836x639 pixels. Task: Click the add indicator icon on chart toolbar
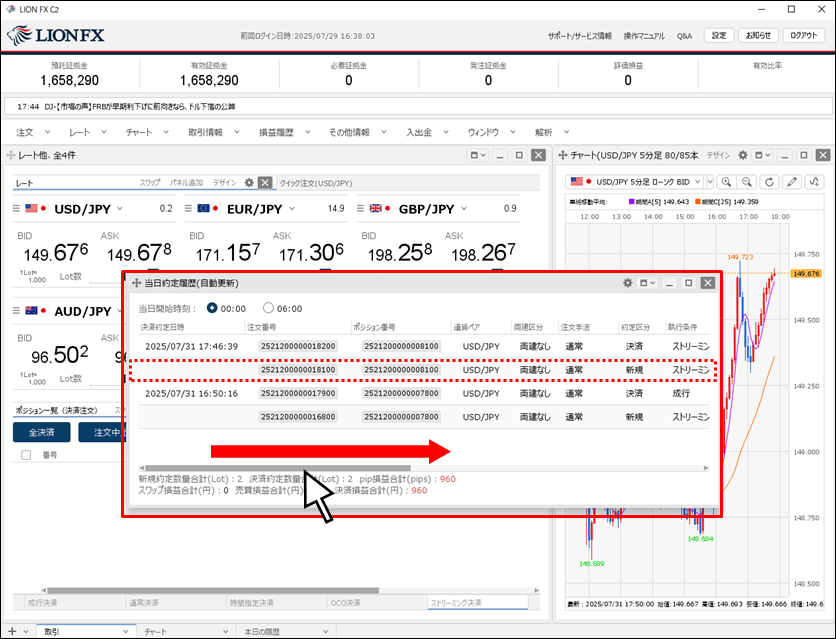tap(815, 182)
